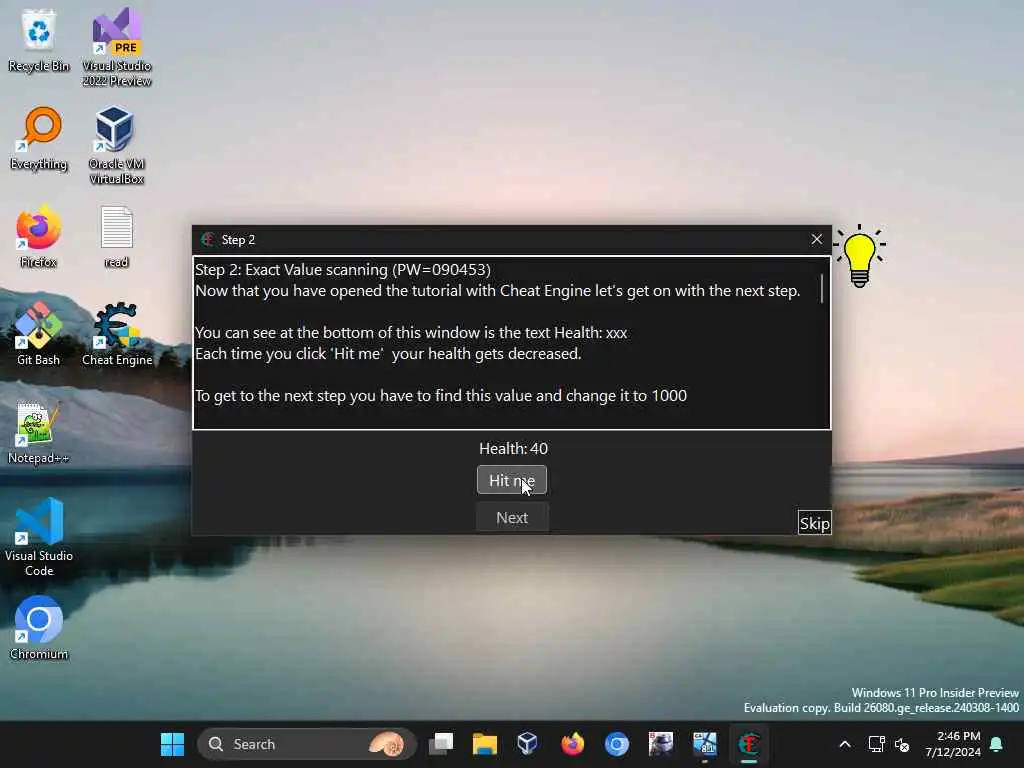
Task: Open Visual Studio Code shortcut
Action: [x=39, y=537]
